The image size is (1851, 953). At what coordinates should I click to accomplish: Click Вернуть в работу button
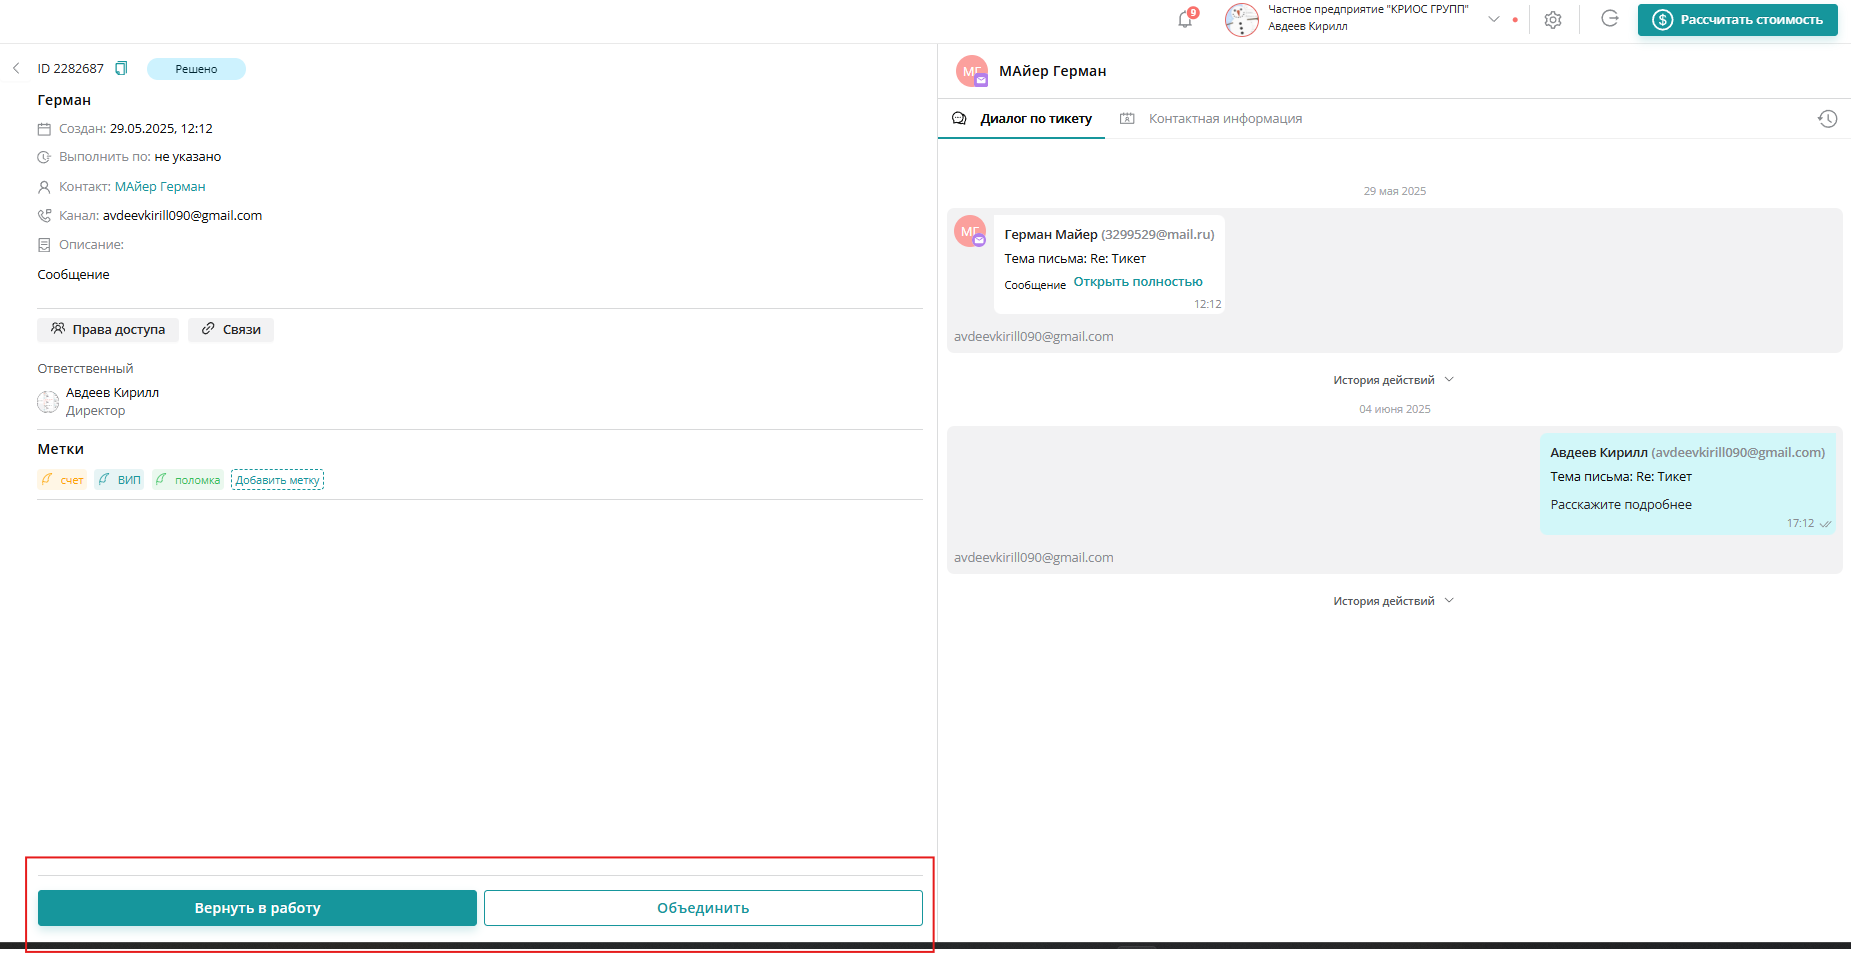pos(257,908)
